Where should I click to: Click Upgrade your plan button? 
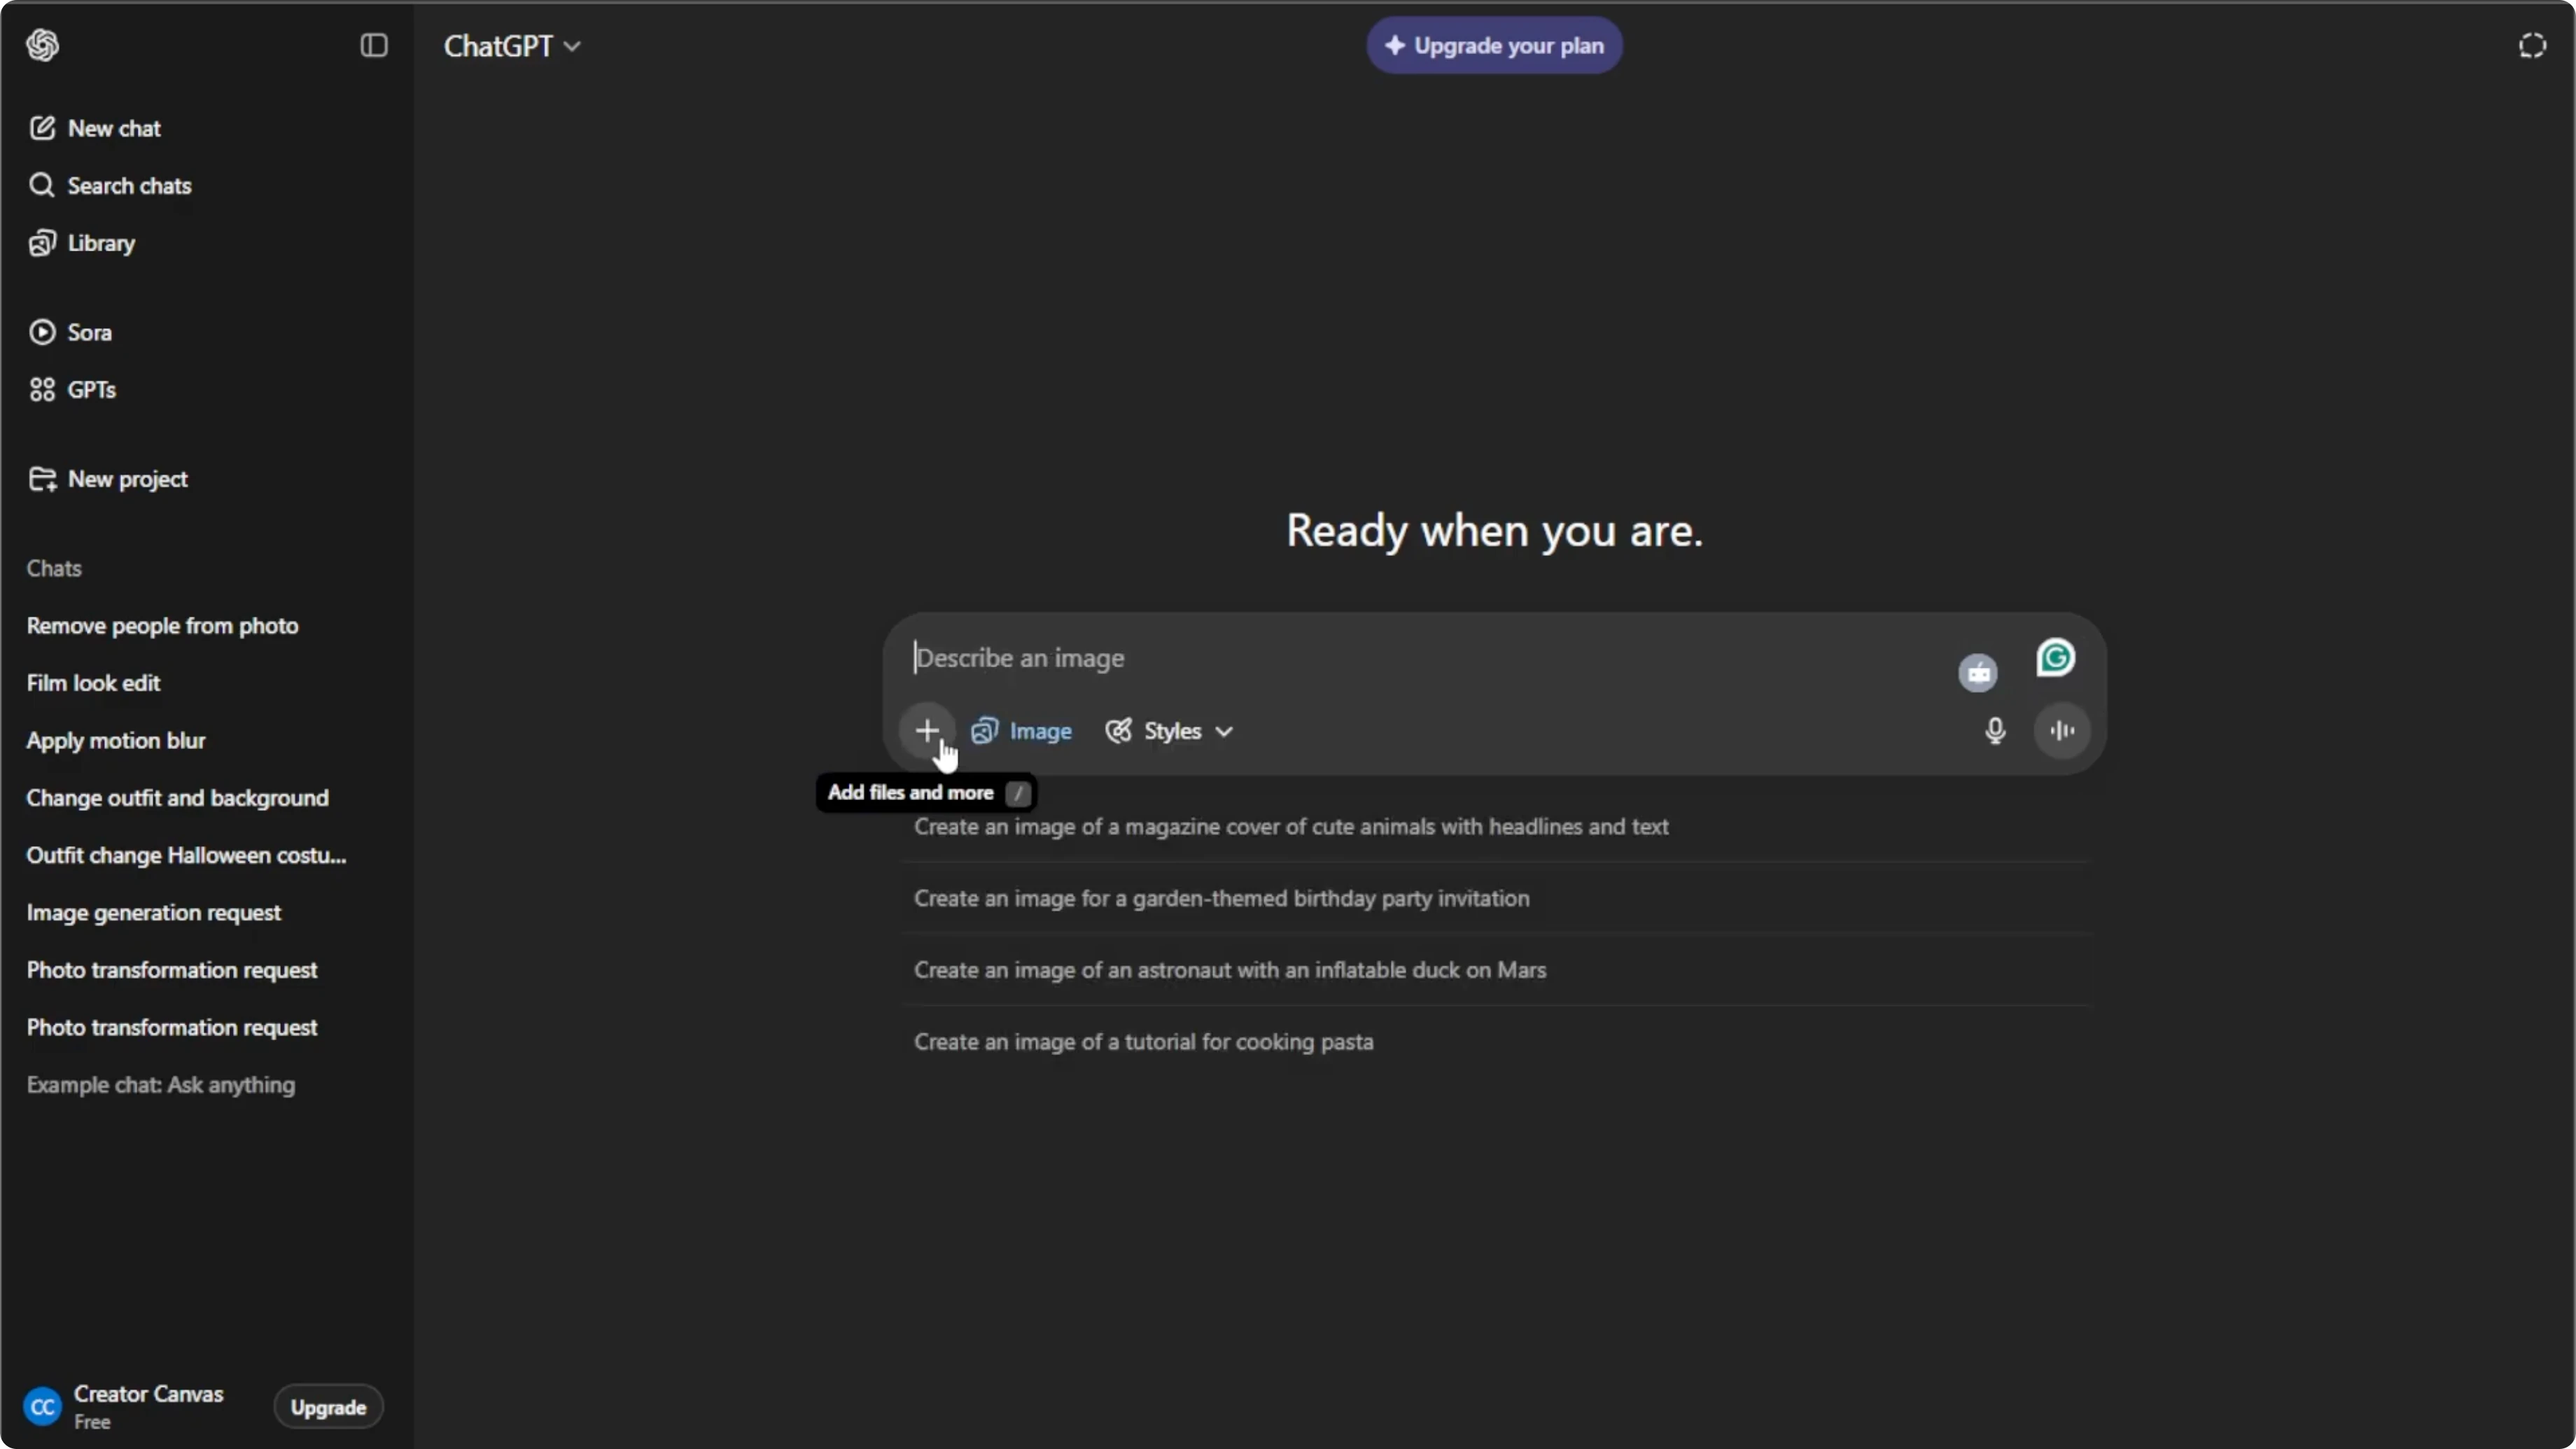[x=1494, y=45]
